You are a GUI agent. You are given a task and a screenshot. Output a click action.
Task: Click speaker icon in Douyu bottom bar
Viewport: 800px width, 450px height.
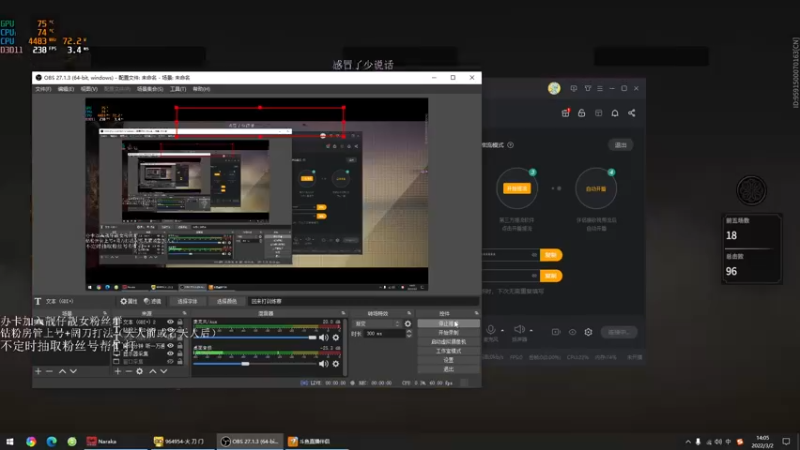[x=519, y=330]
